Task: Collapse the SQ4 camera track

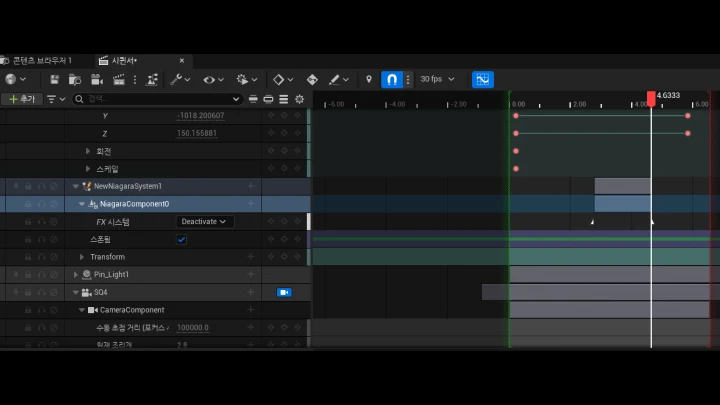Action: pyautogui.click(x=76, y=292)
